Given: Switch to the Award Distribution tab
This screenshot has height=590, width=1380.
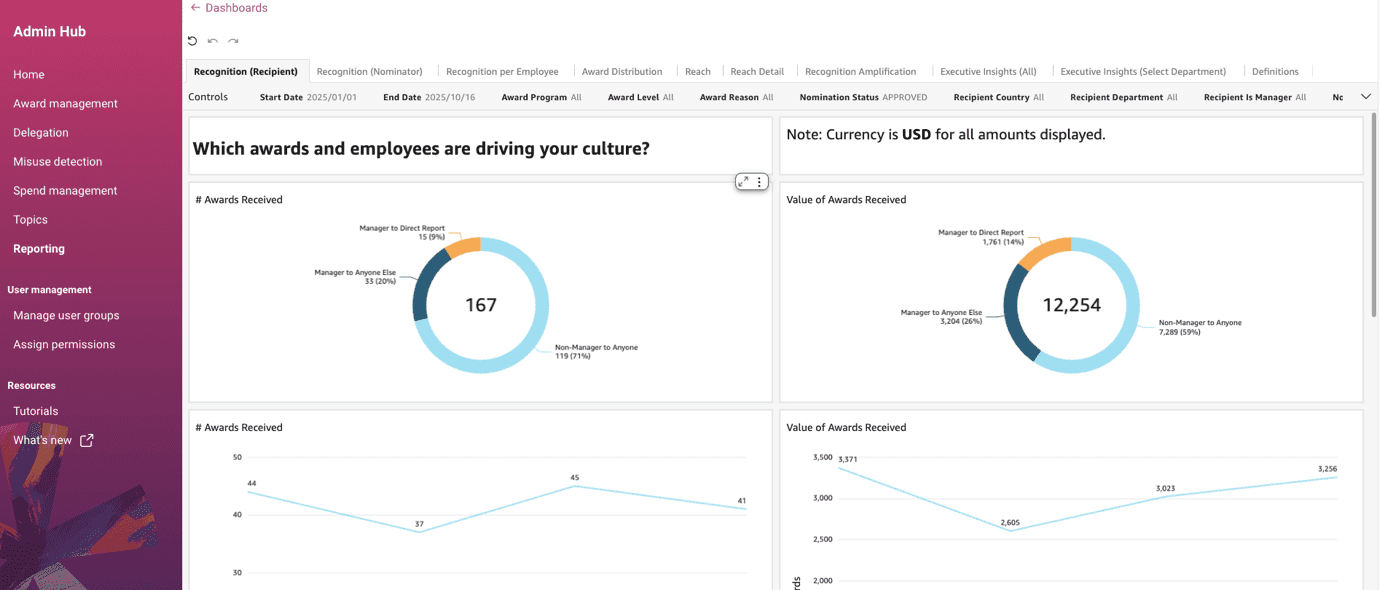Looking at the screenshot, I should click(622, 72).
